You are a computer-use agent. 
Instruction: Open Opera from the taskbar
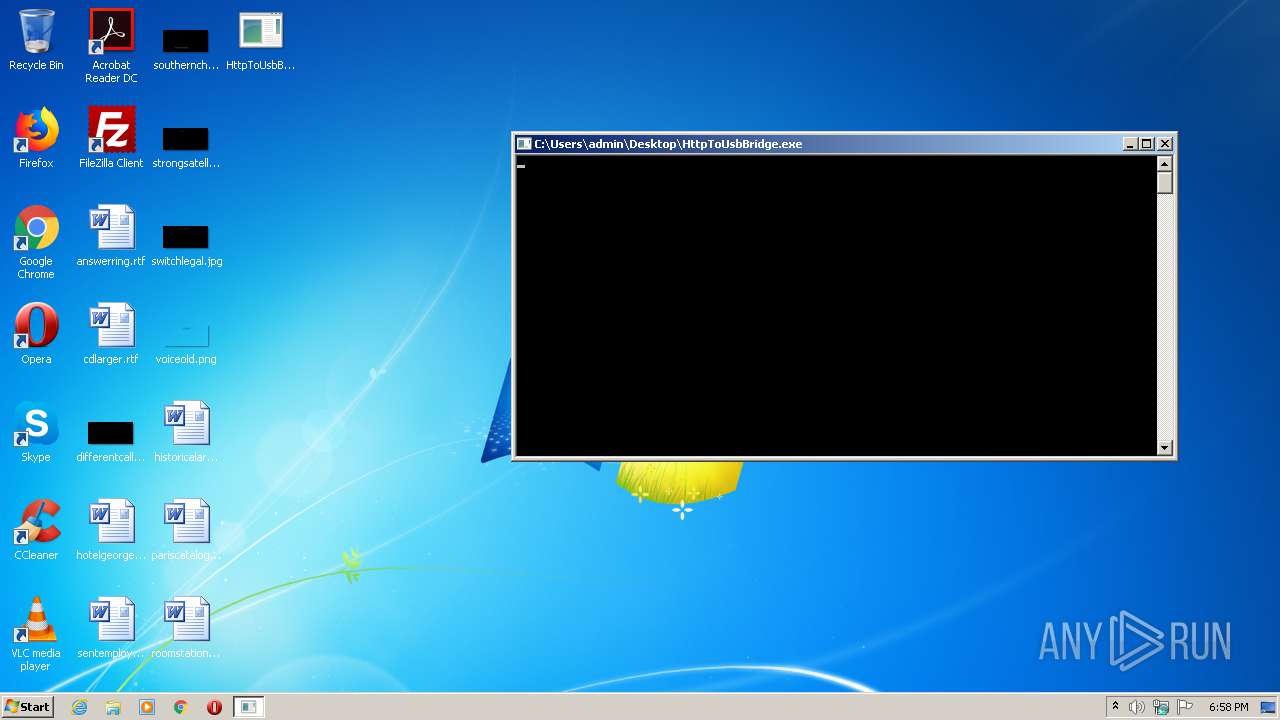[214, 707]
